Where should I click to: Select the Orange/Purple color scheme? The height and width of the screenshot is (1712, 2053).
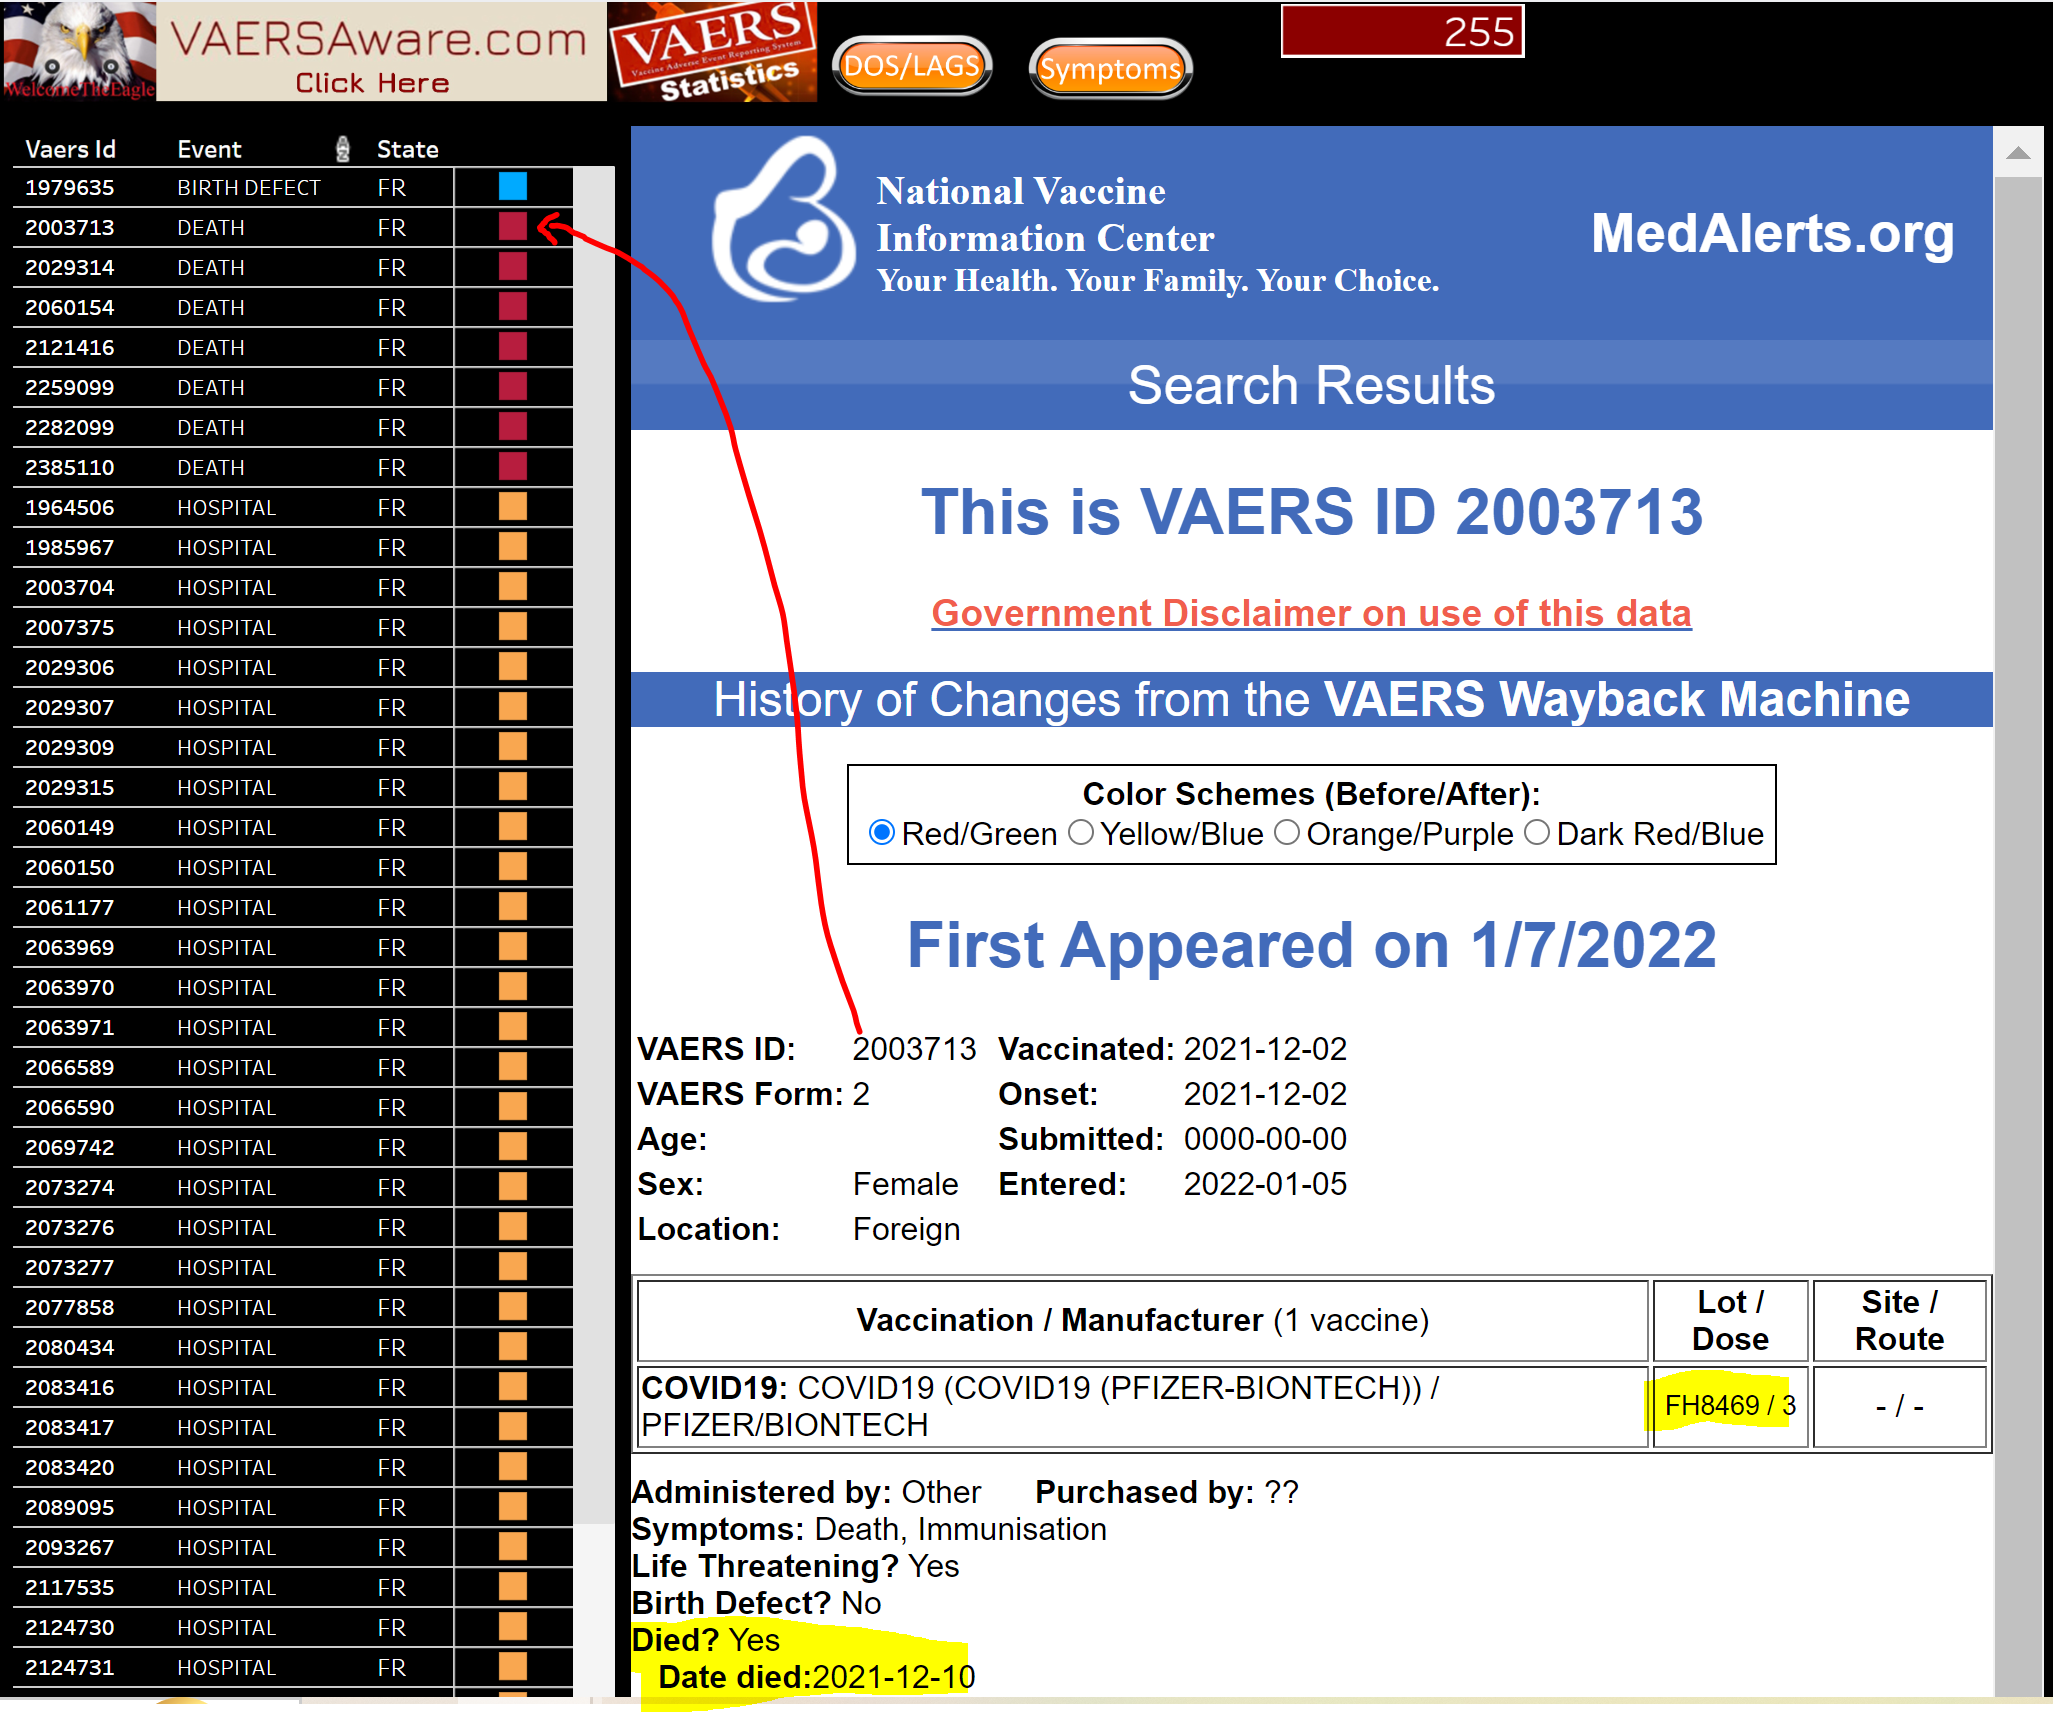coord(1287,832)
